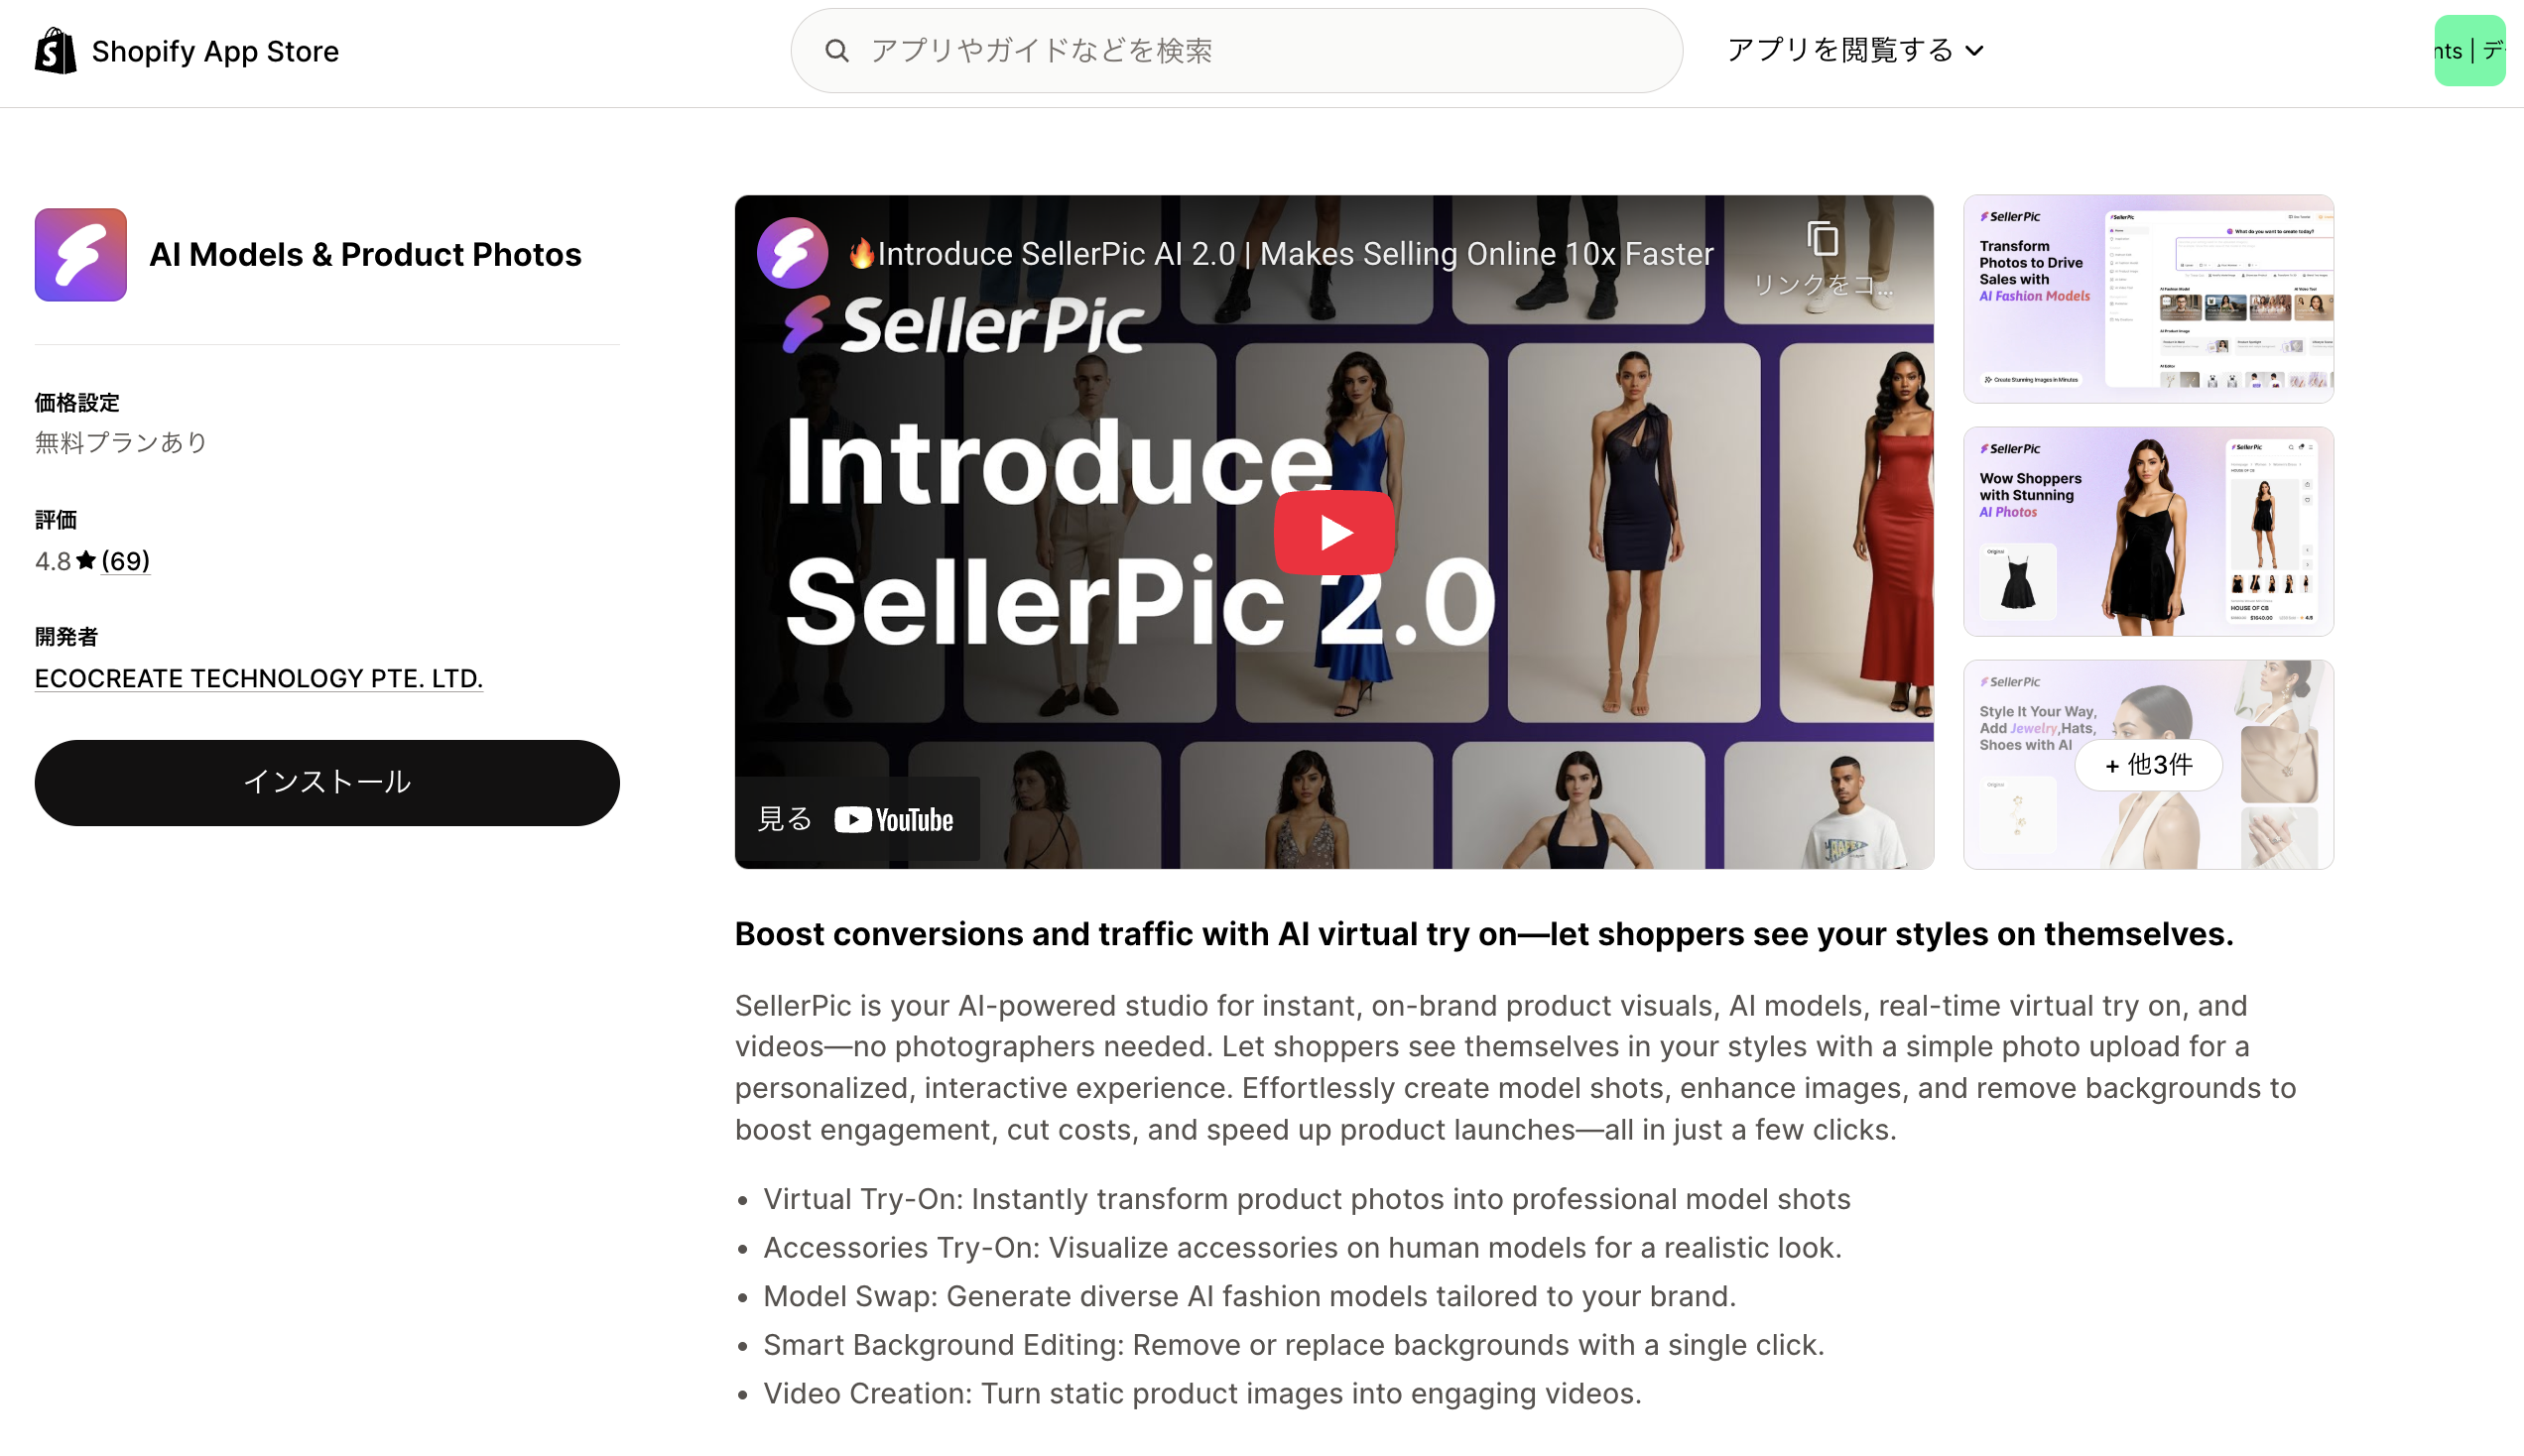Open the (69) reviews link
2524x1456 pixels.
[x=126, y=561]
